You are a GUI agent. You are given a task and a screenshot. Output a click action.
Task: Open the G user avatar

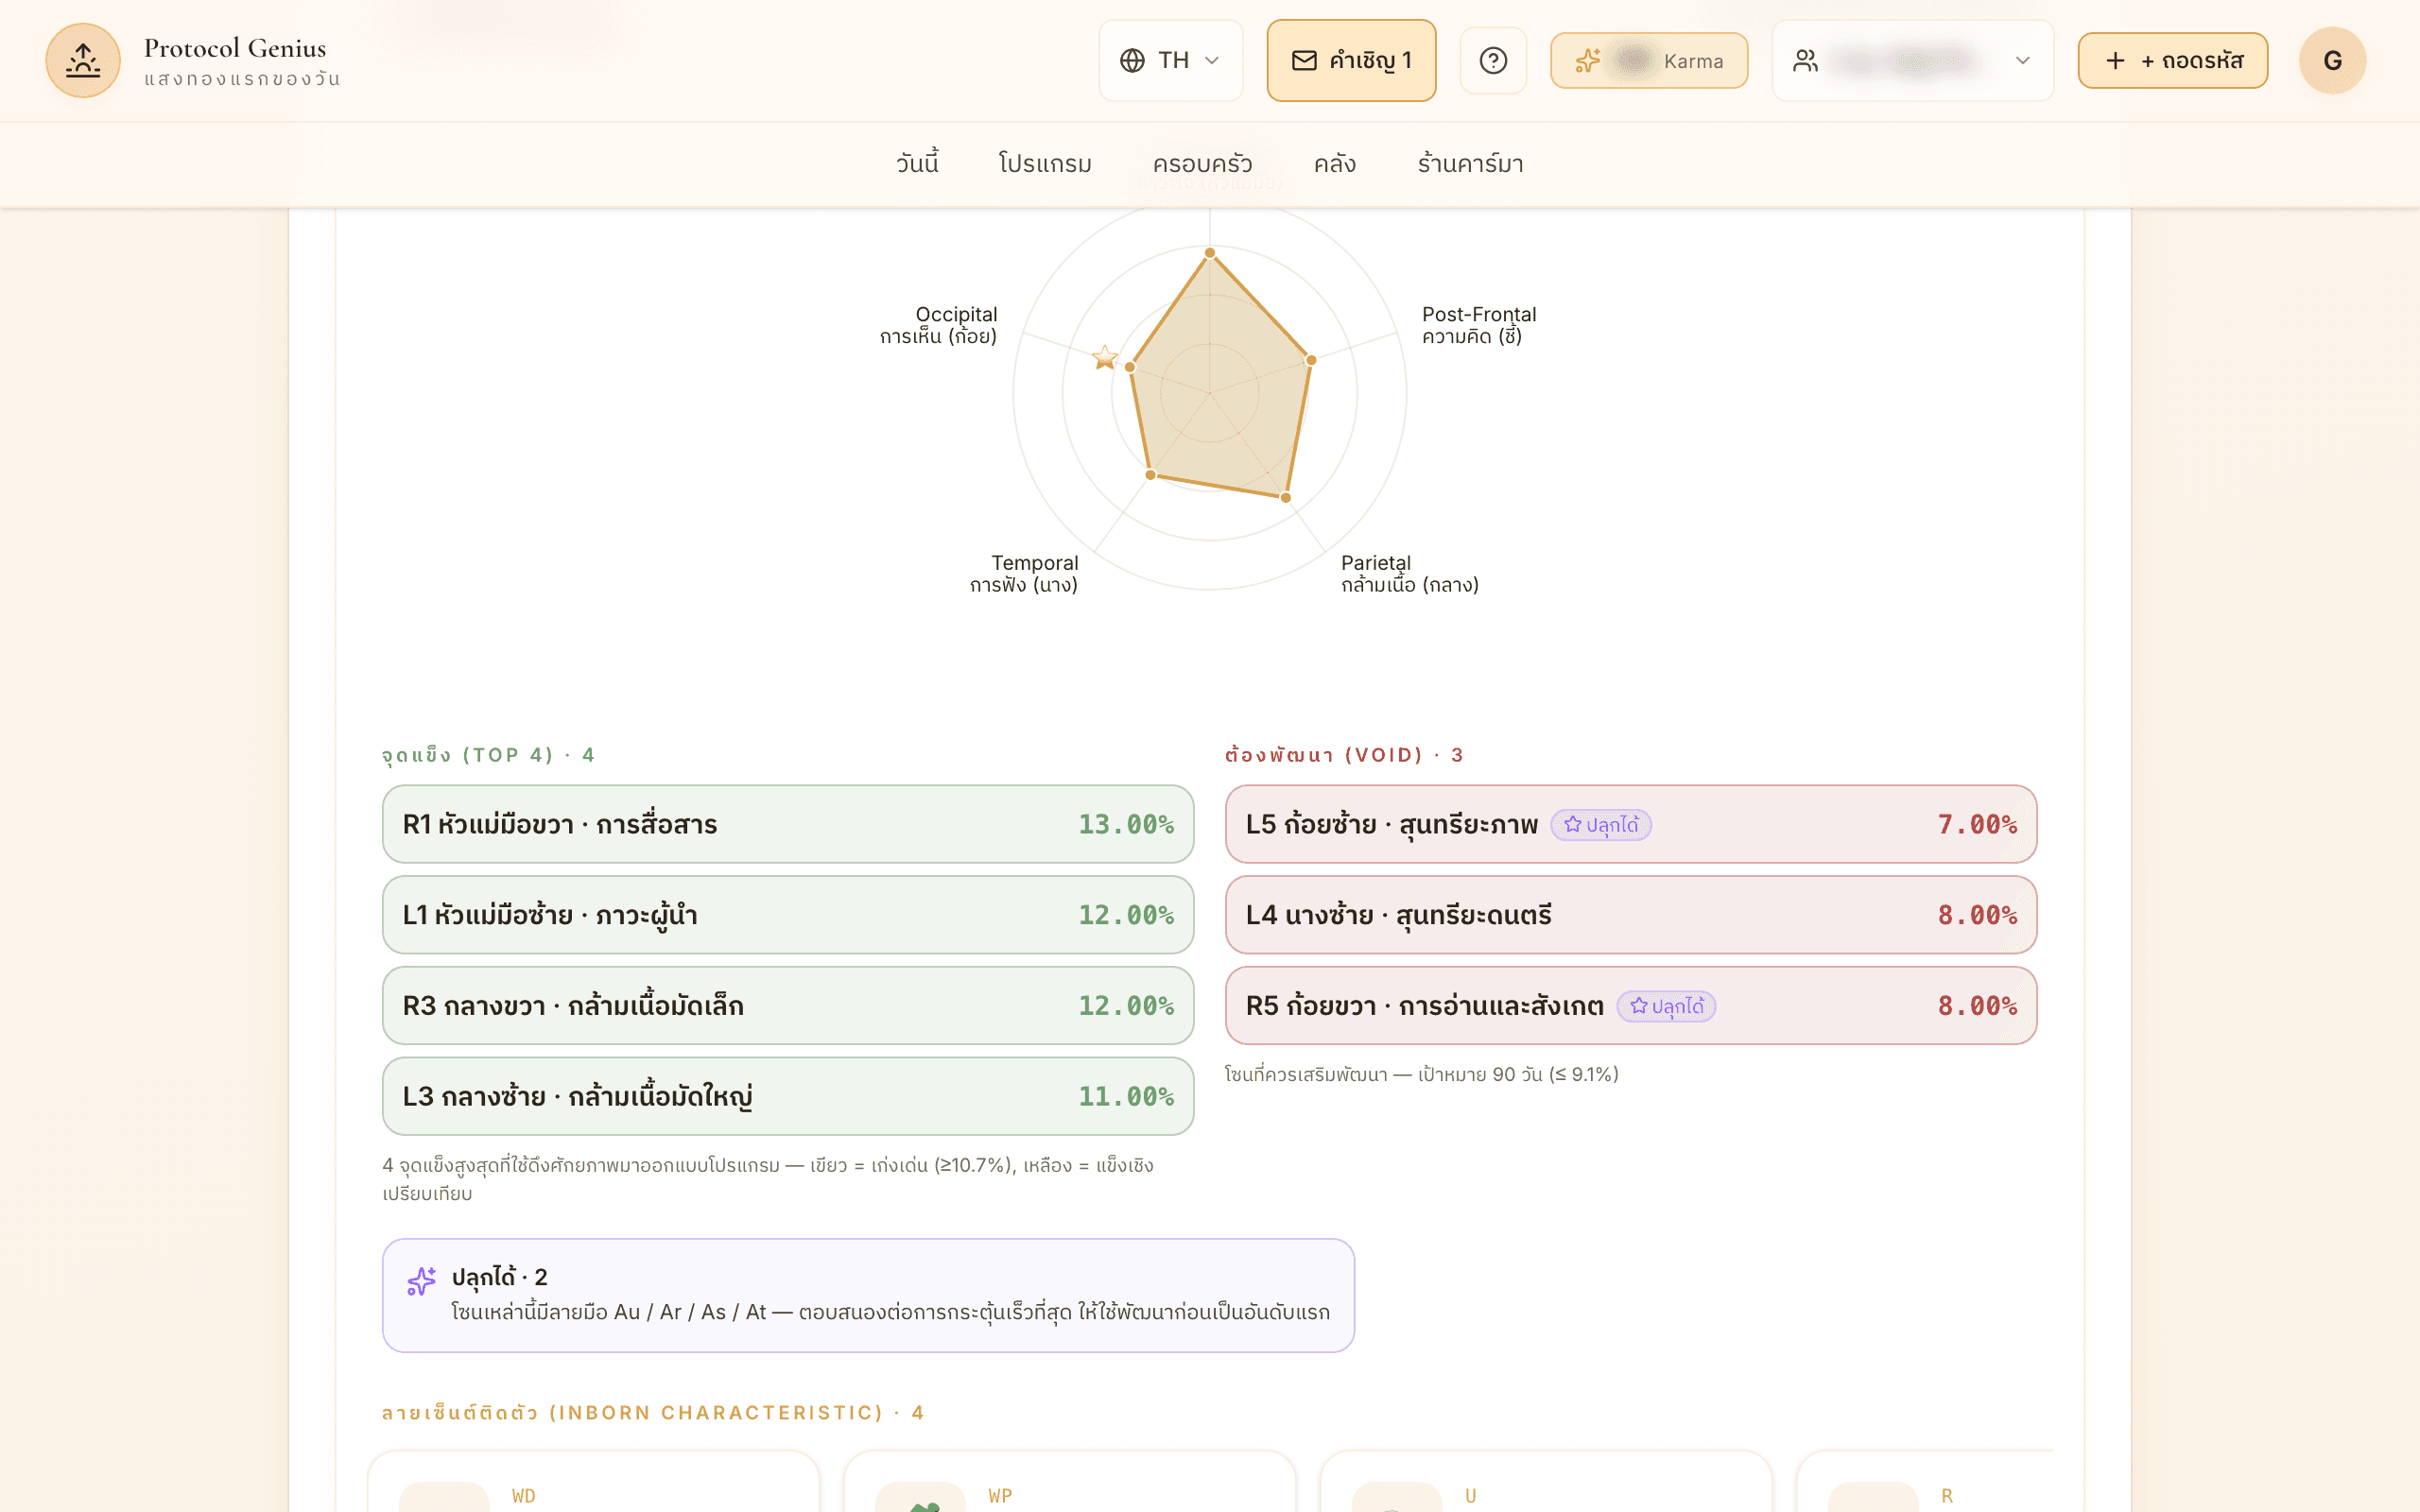coord(2332,61)
